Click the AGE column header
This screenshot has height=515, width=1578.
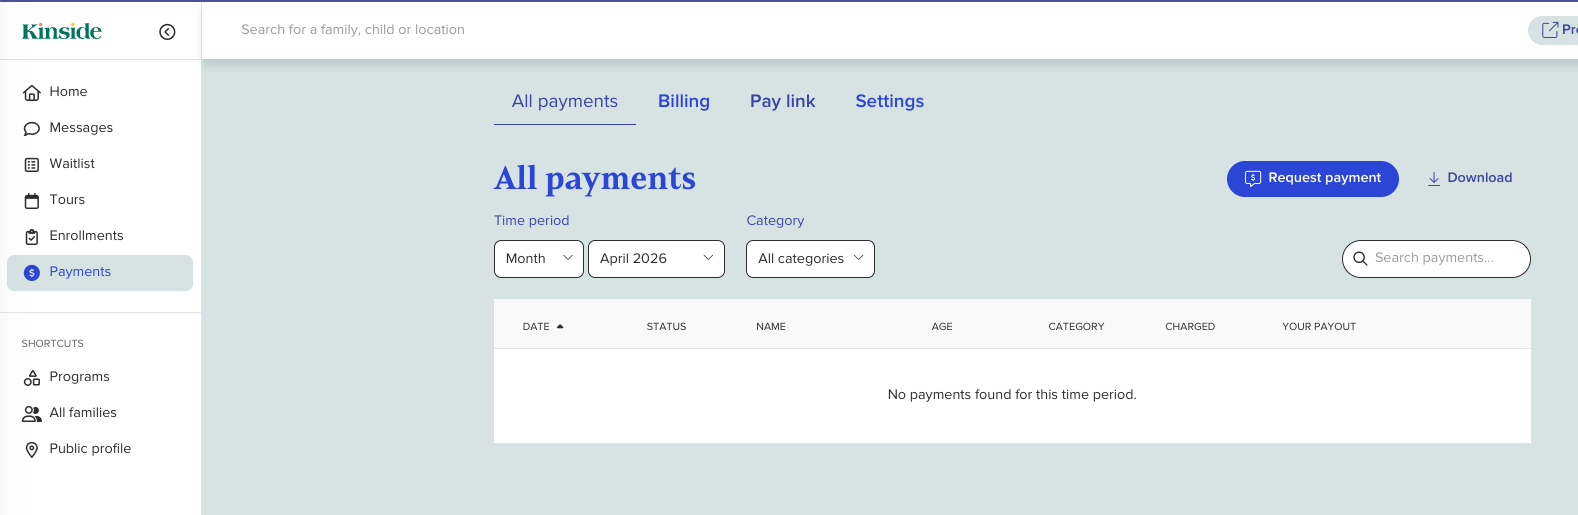942,327
